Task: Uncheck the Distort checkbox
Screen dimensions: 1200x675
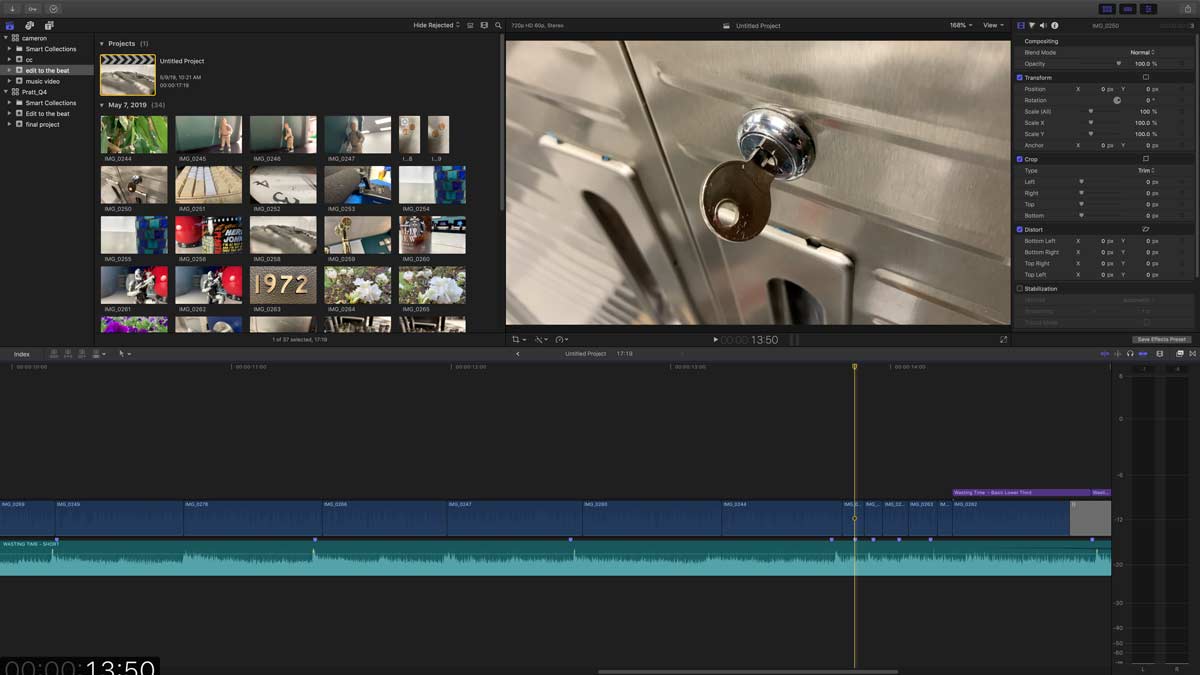Action: coord(1020,229)
